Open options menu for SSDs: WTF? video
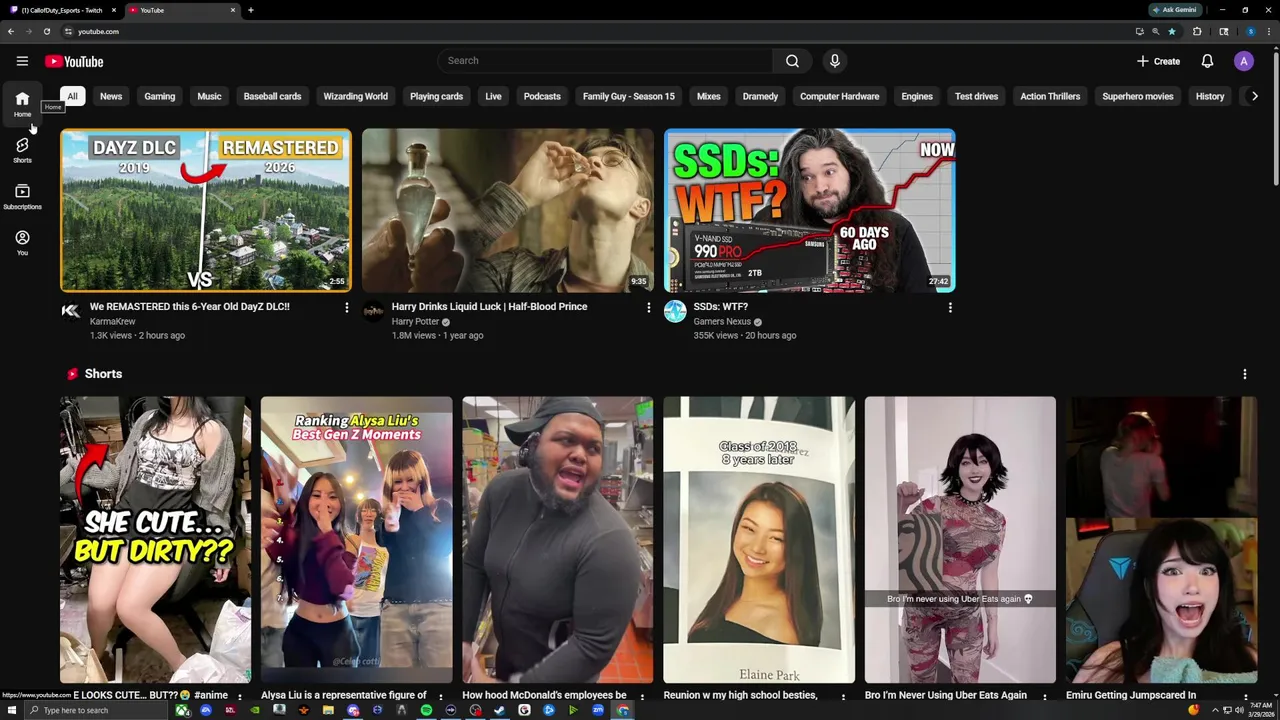 pos(950,308)
